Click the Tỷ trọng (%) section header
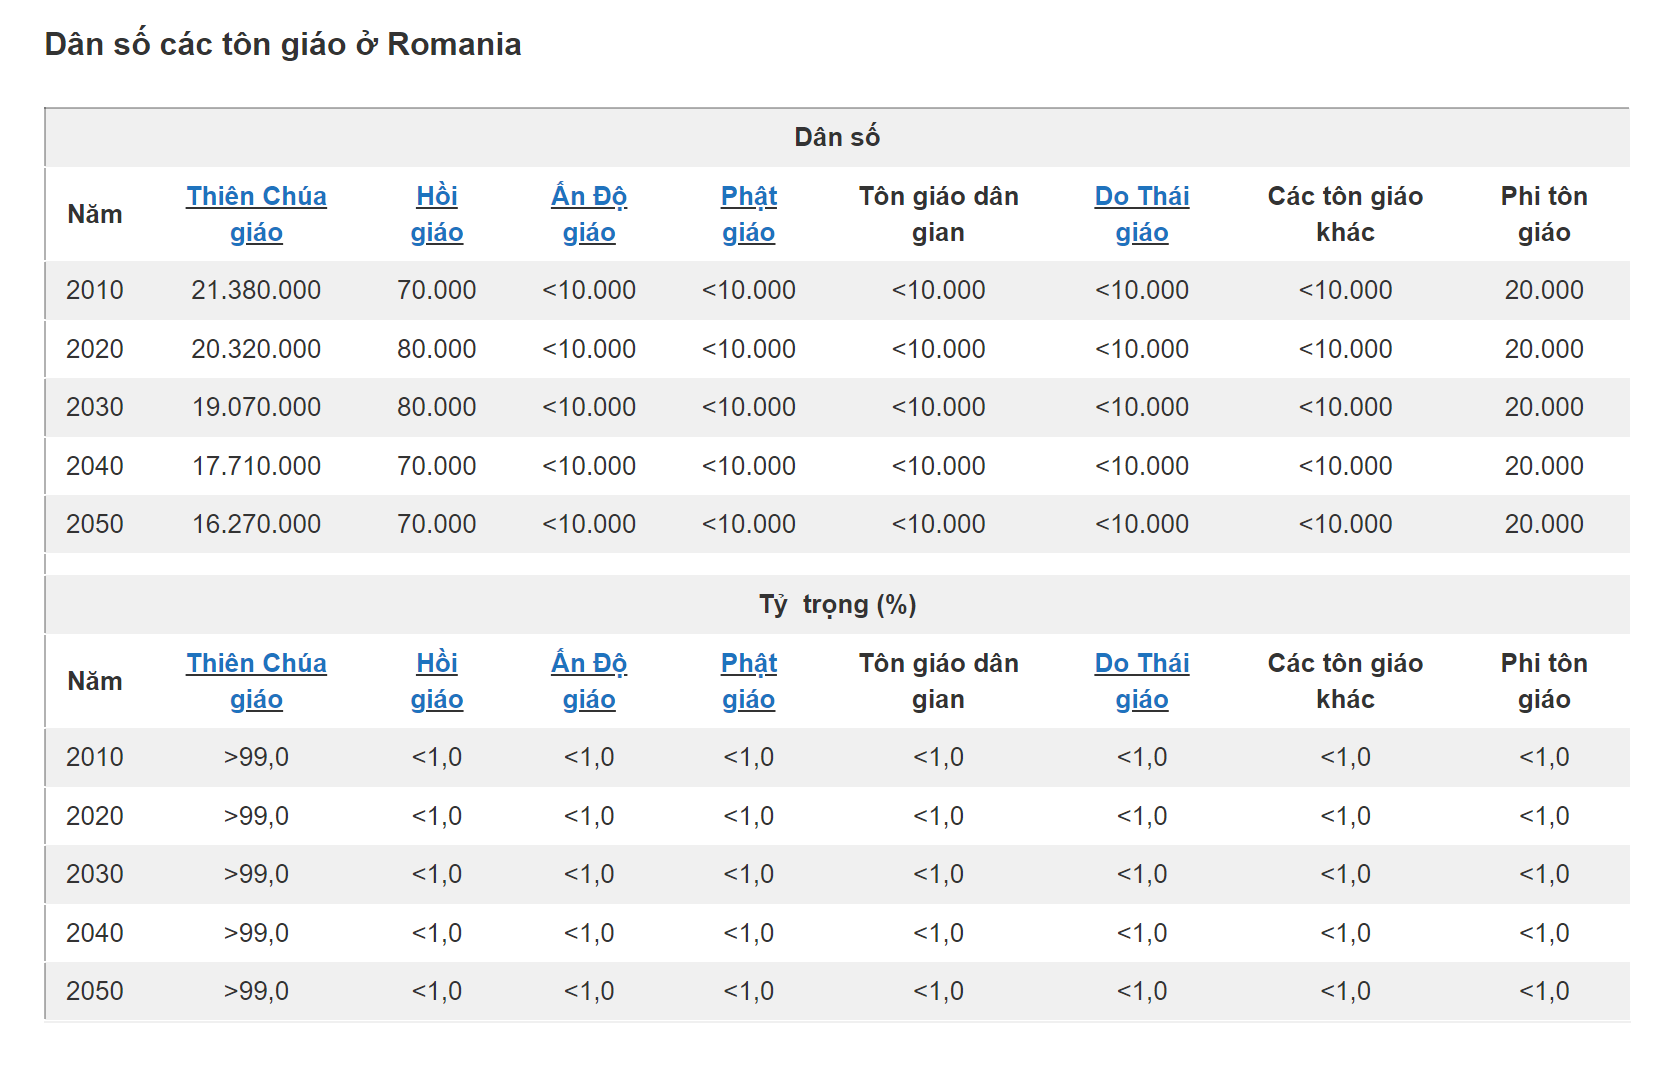 coord(837,605)
